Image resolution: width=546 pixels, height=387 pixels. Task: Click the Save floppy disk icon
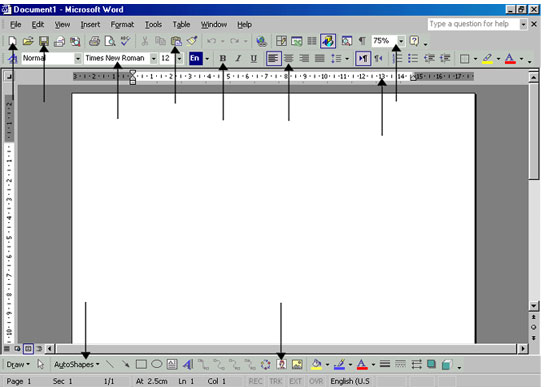click(x=44, y=41)
